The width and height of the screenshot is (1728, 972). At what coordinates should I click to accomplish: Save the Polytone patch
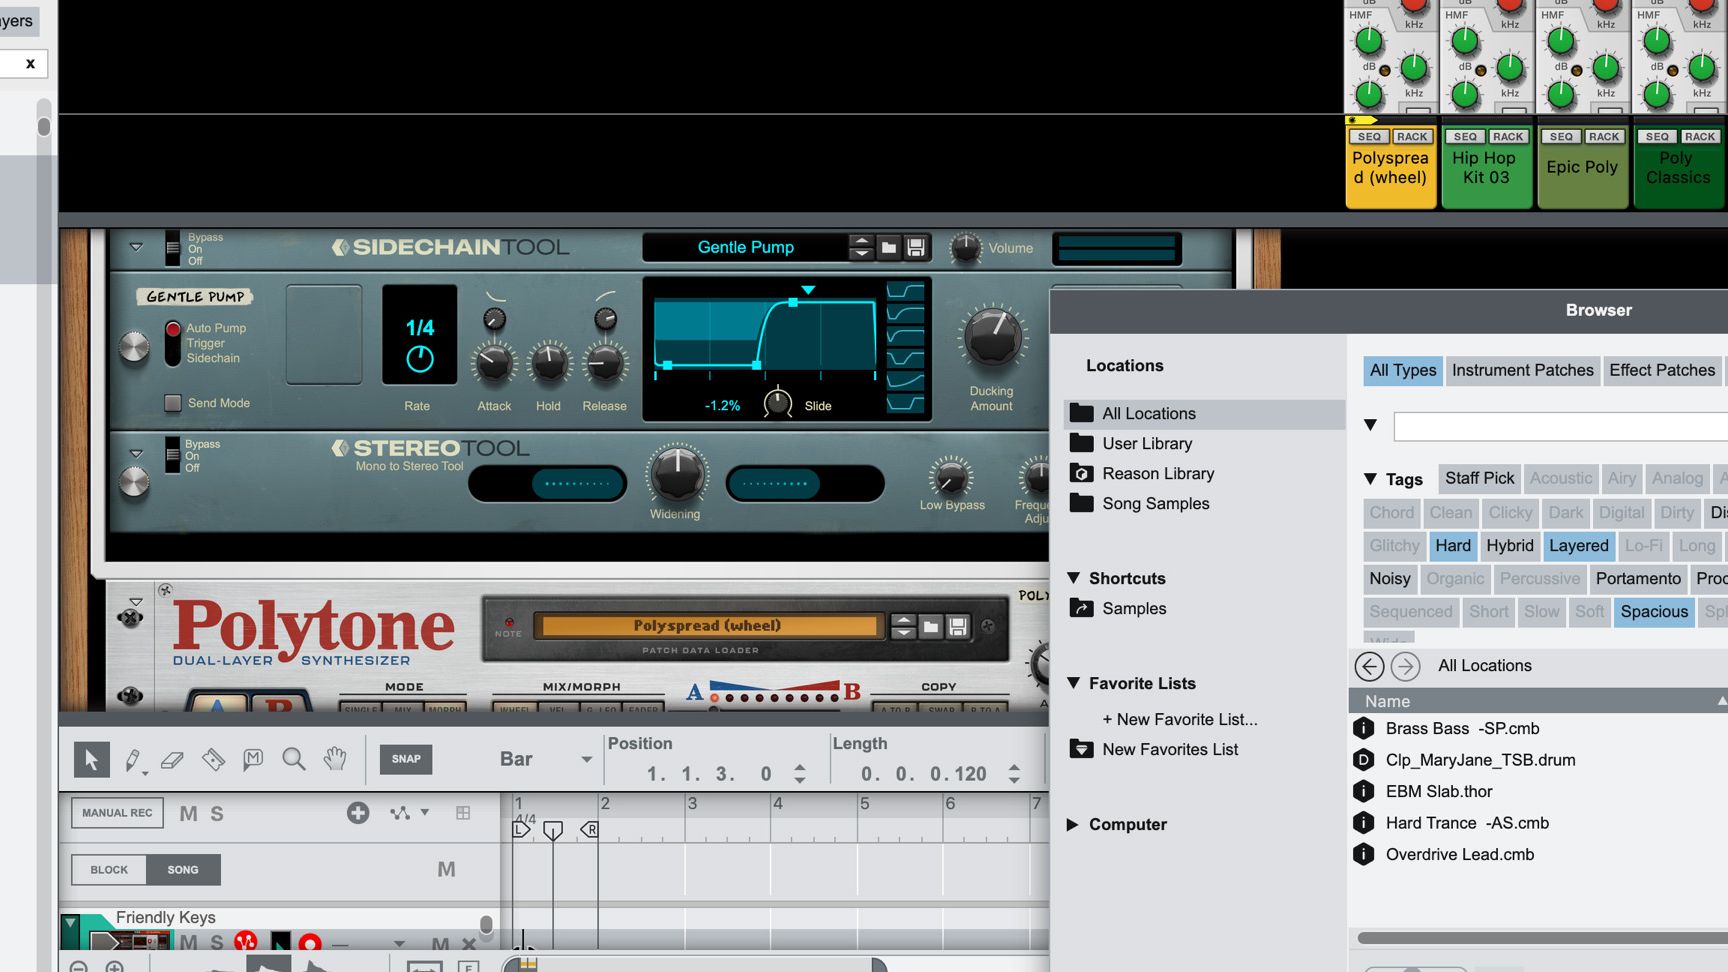[958, 627]
